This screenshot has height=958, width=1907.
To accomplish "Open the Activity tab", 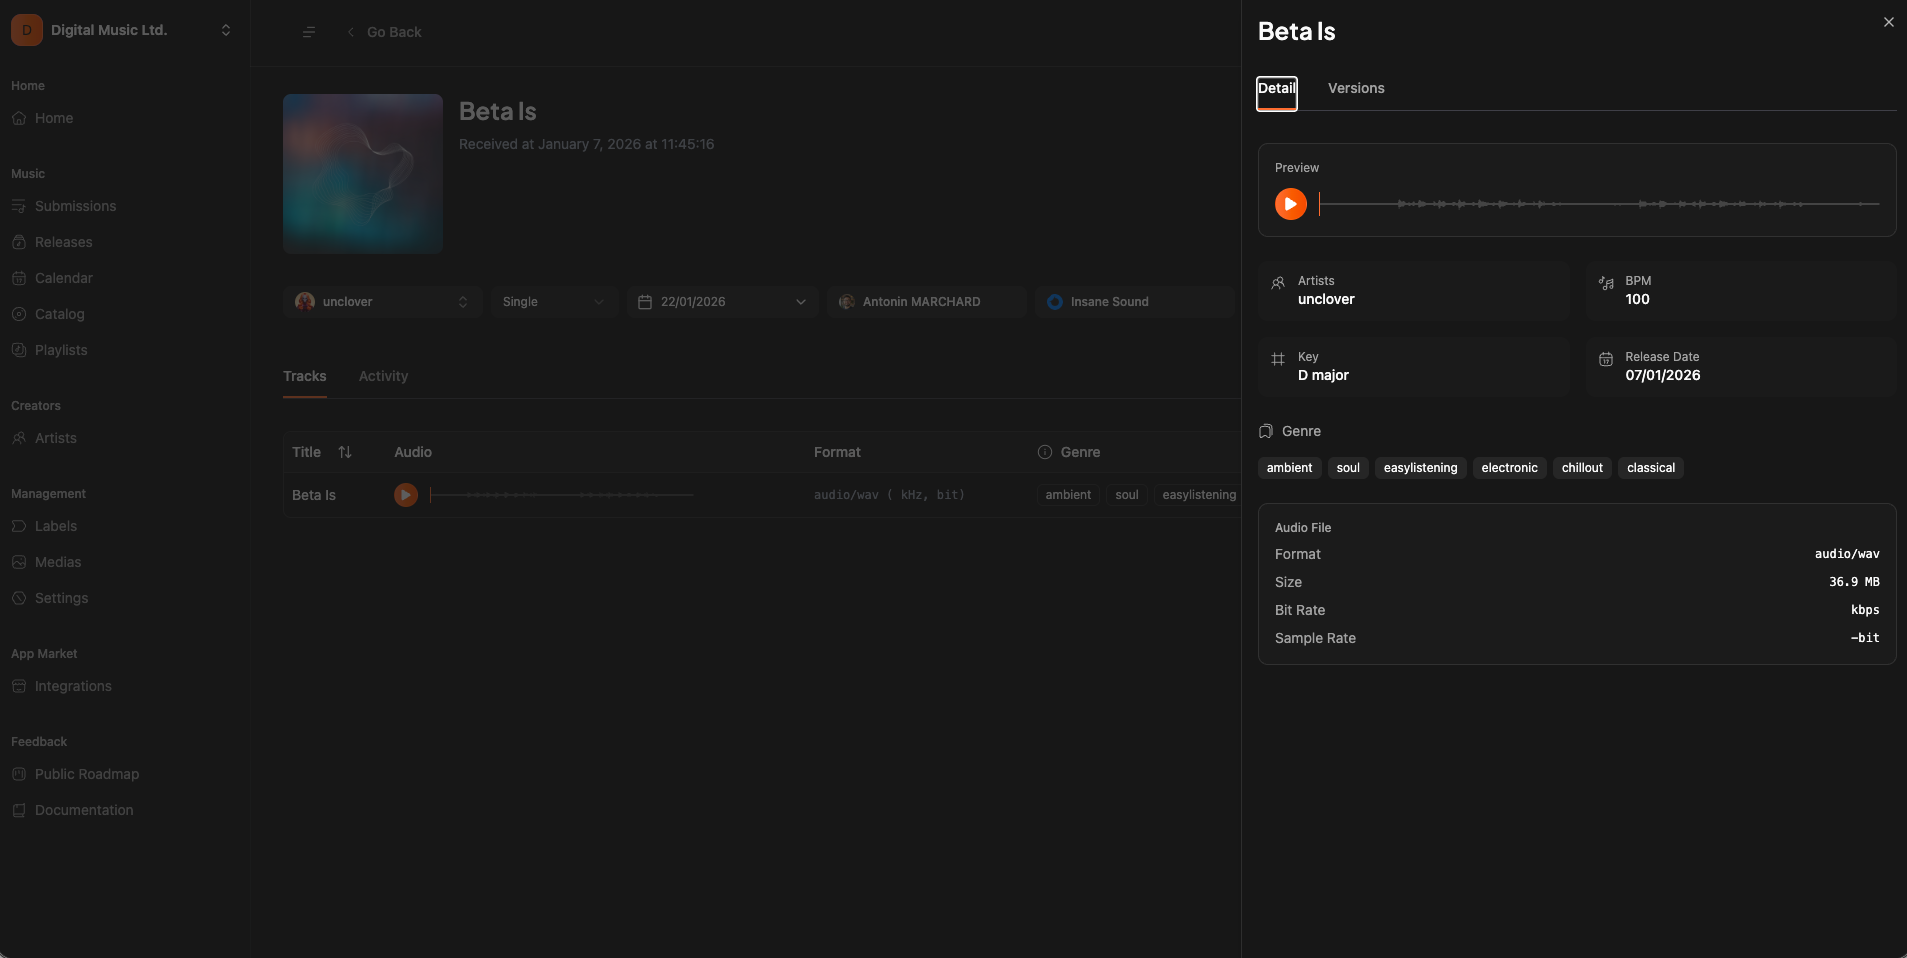I will point(383,376).
